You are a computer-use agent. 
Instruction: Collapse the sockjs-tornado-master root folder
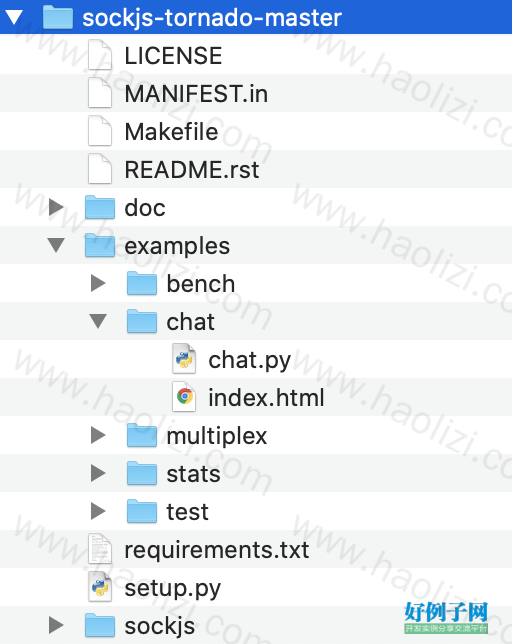[14, 17]
